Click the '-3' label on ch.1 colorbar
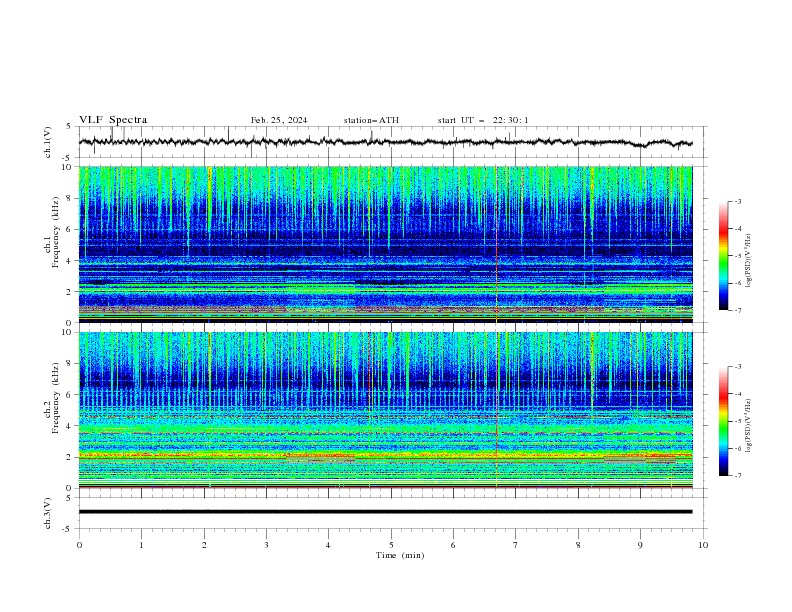The width and height of the screenshot is (792, 612). tap(737, 201)
